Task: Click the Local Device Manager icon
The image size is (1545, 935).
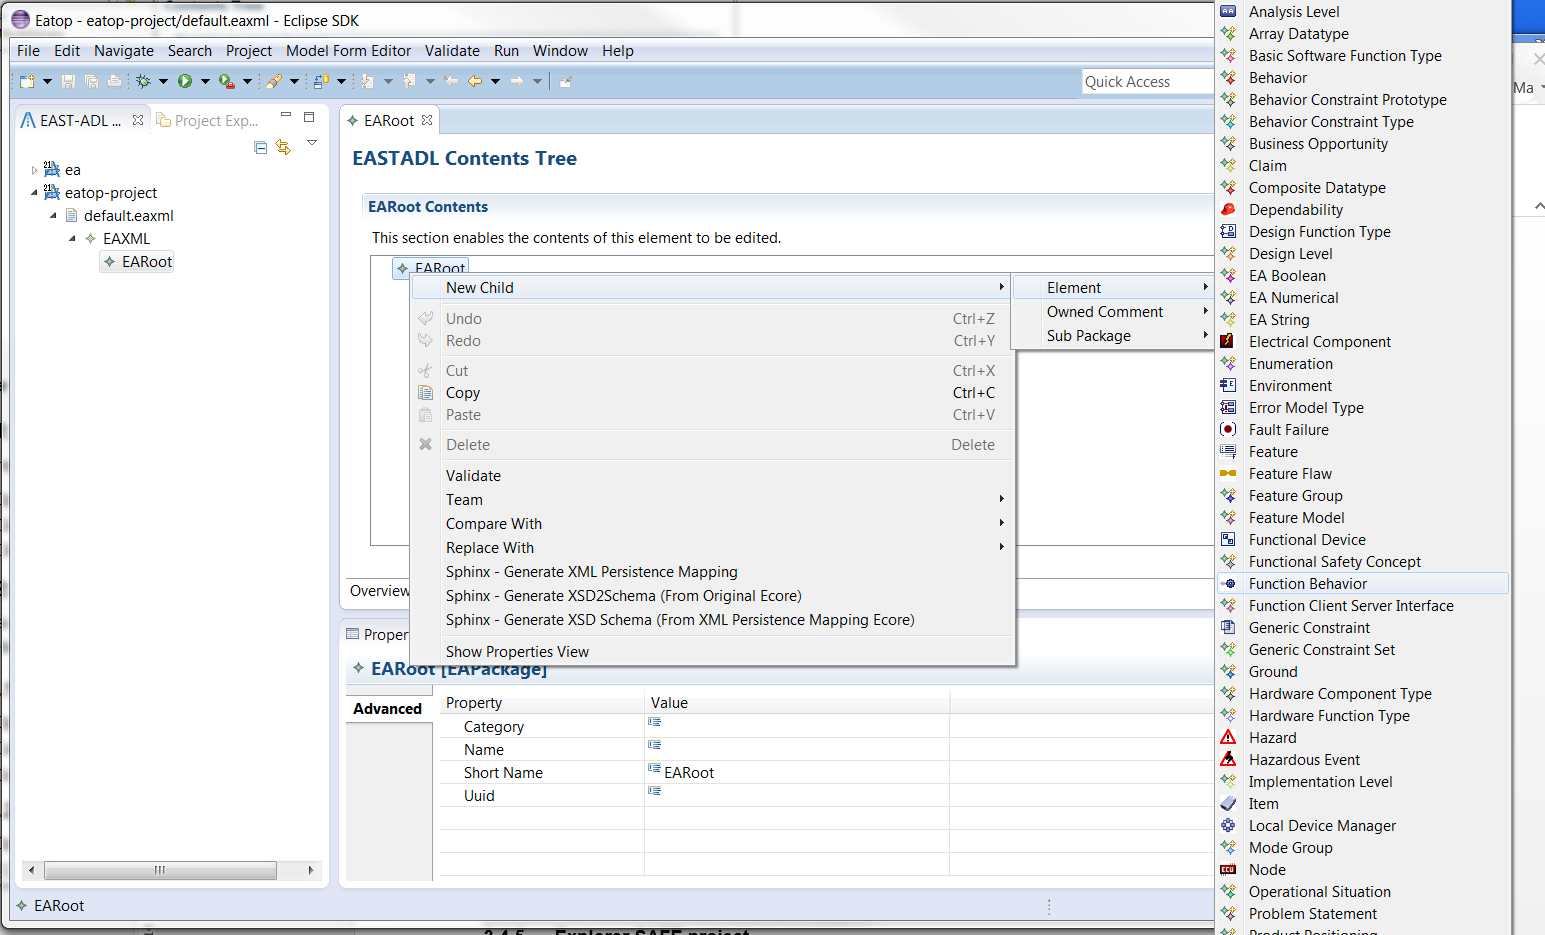Action: [1228, 826]
